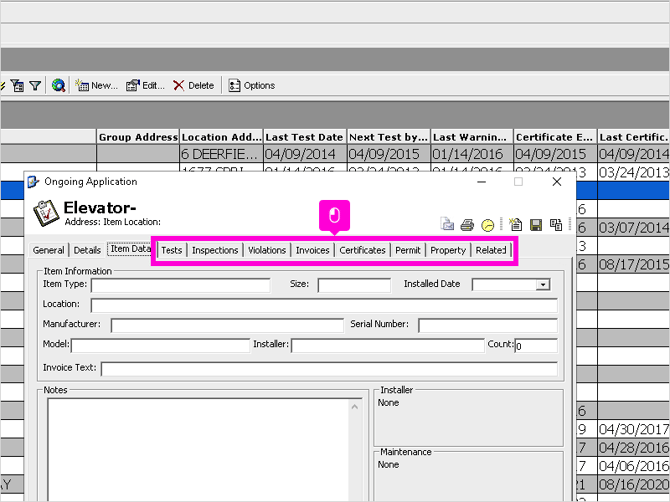The height and width of the screenshot is (502, 670).
Task: Click the Location input field
Action: point(324,305)
